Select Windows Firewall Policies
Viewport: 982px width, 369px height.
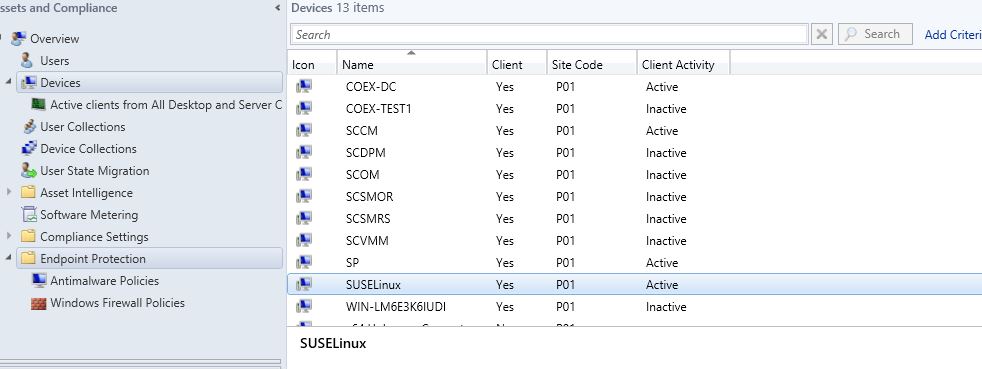click(117, 303)
